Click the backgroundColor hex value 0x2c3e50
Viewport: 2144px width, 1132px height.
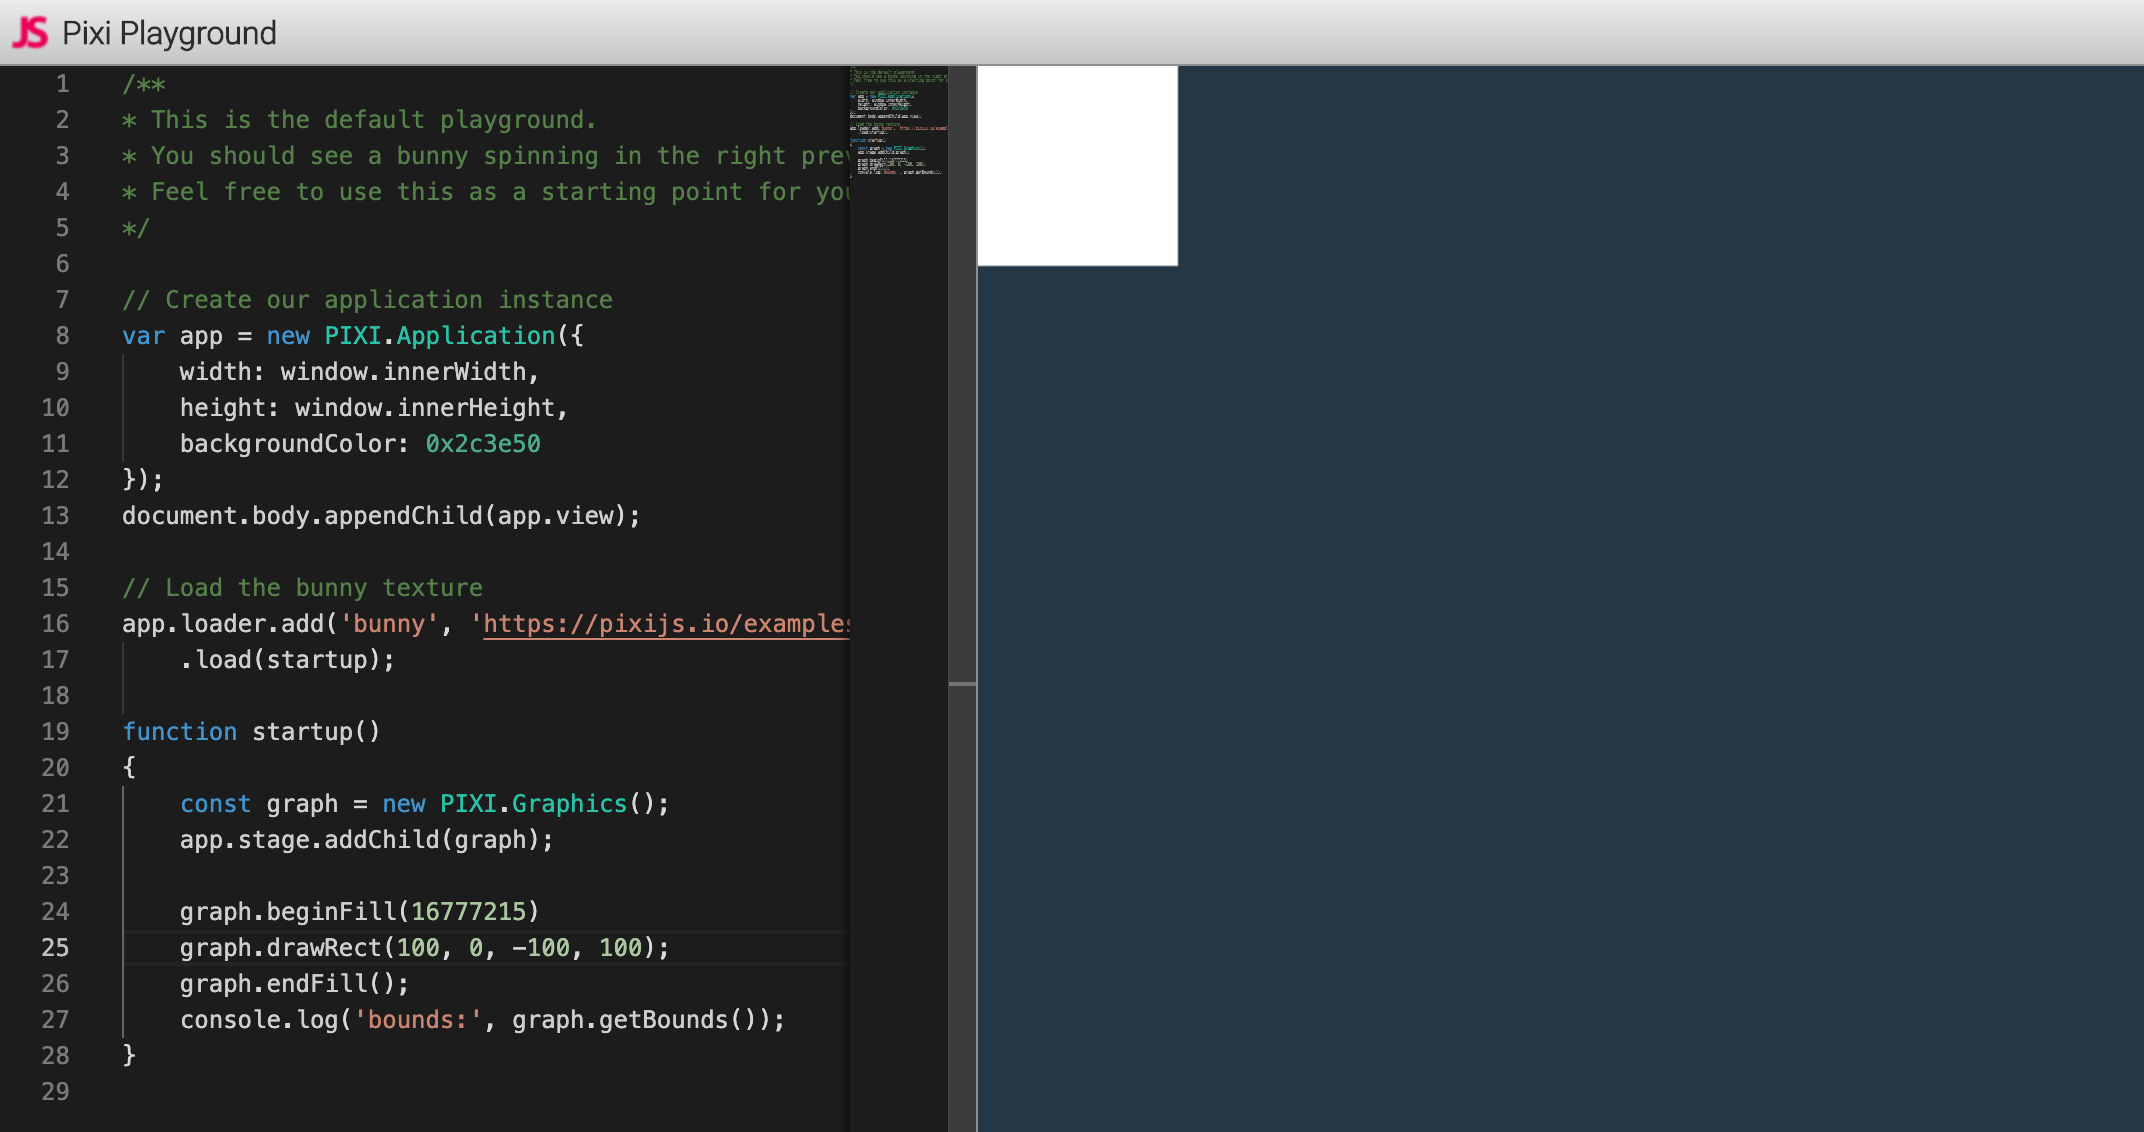(x=481, y=443)
